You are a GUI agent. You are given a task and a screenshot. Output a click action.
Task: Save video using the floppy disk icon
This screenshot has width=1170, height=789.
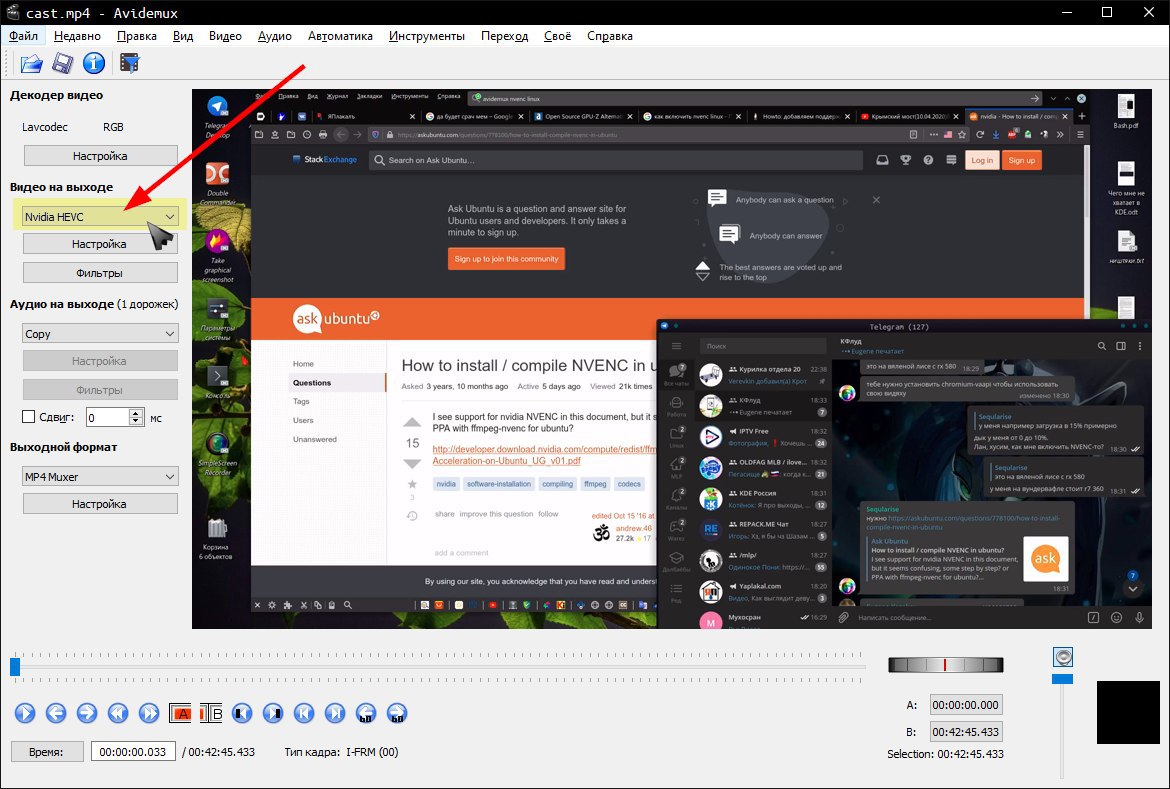click(x=63, y=63)
